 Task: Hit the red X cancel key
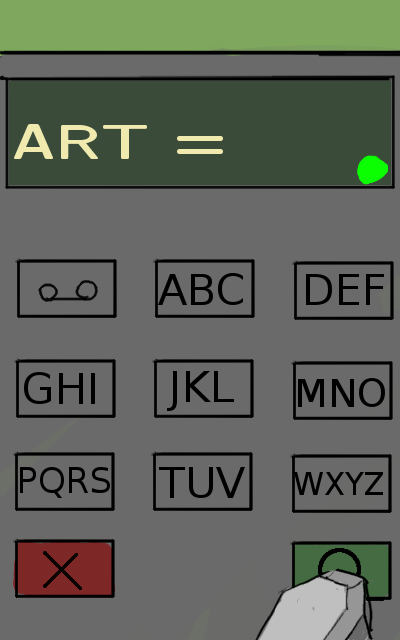point(64,569)
